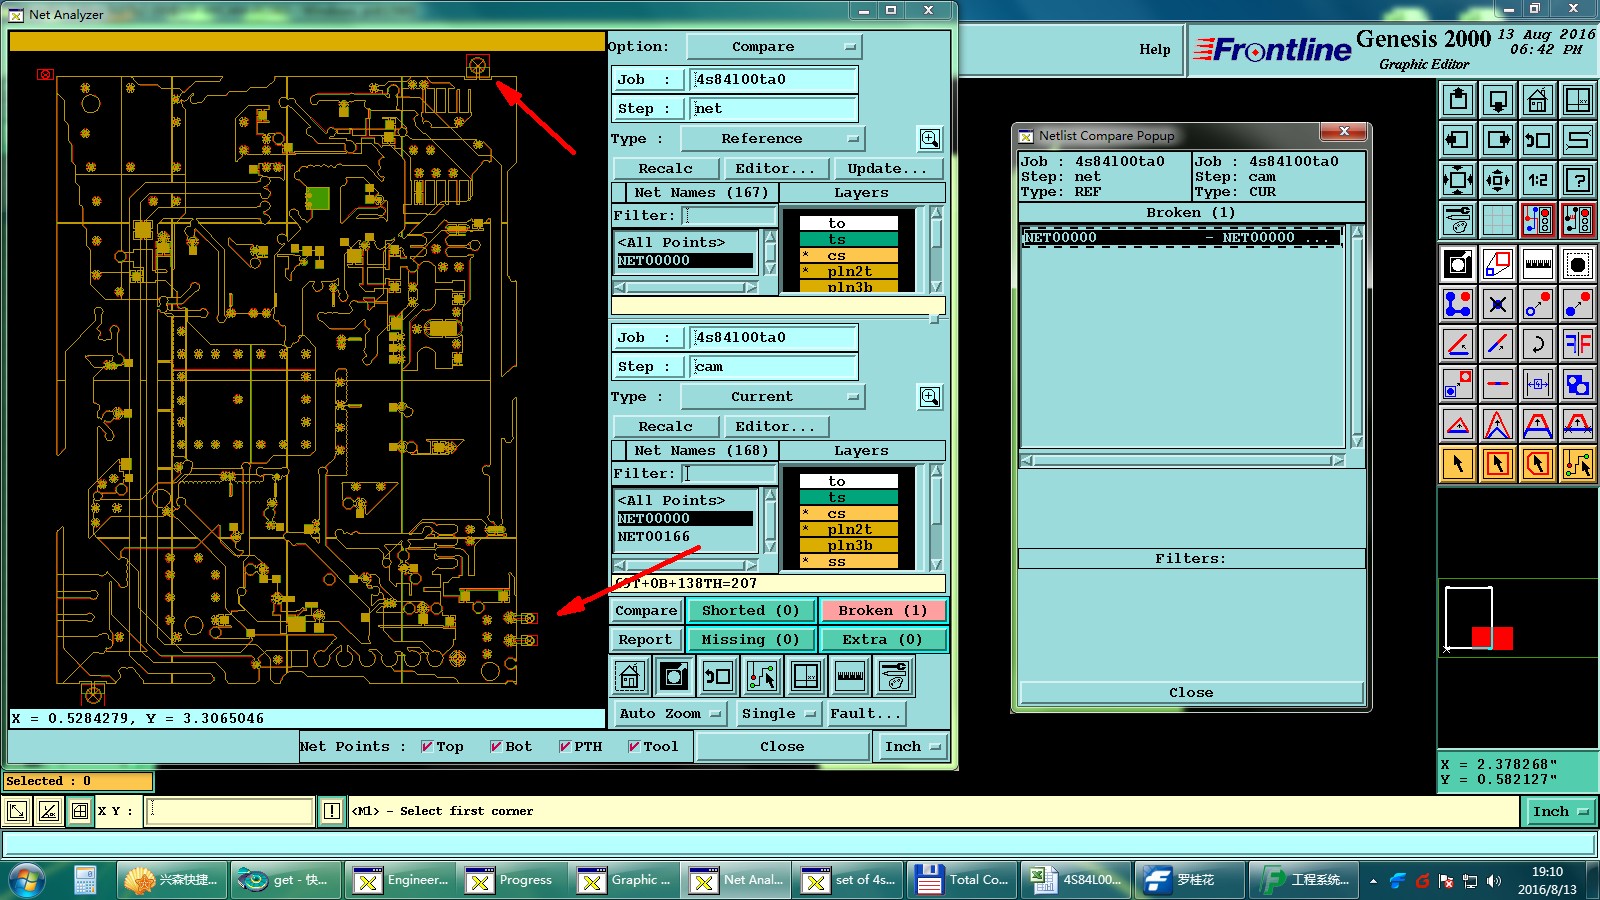The width and height of the screenshot is (1600, 900).
Task: Open the Inch units dropdown in Net Analyzer
Action: [913, 747]
